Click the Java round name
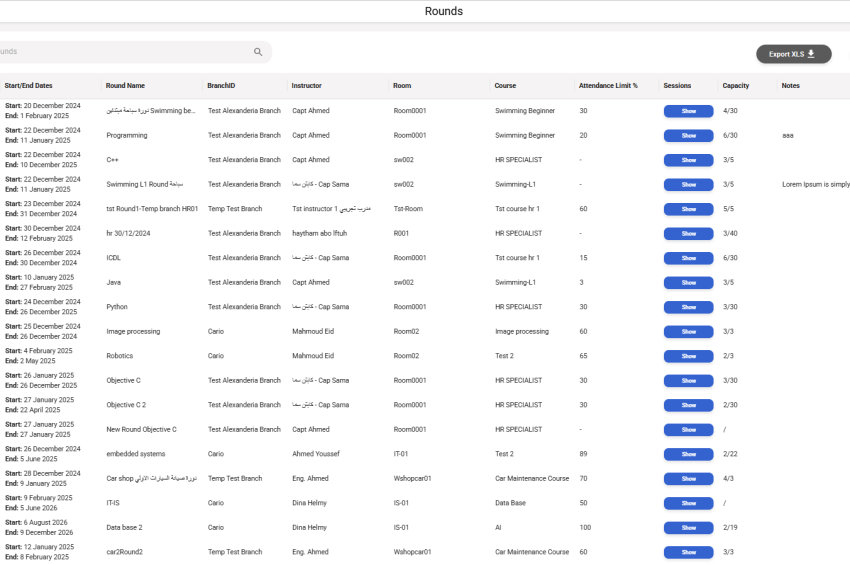The height and width of the screenshot is (565, 850). pyautogui.click(x=114, y=282)
